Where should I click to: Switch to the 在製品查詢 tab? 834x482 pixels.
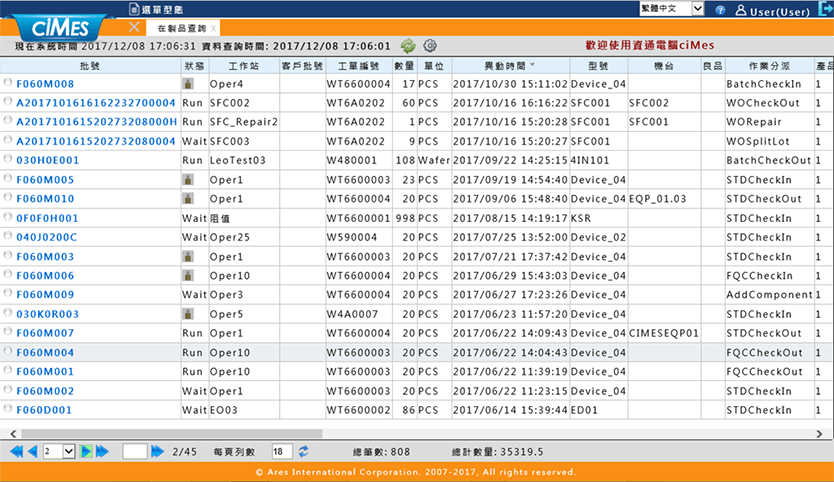(x=181, y=28)
